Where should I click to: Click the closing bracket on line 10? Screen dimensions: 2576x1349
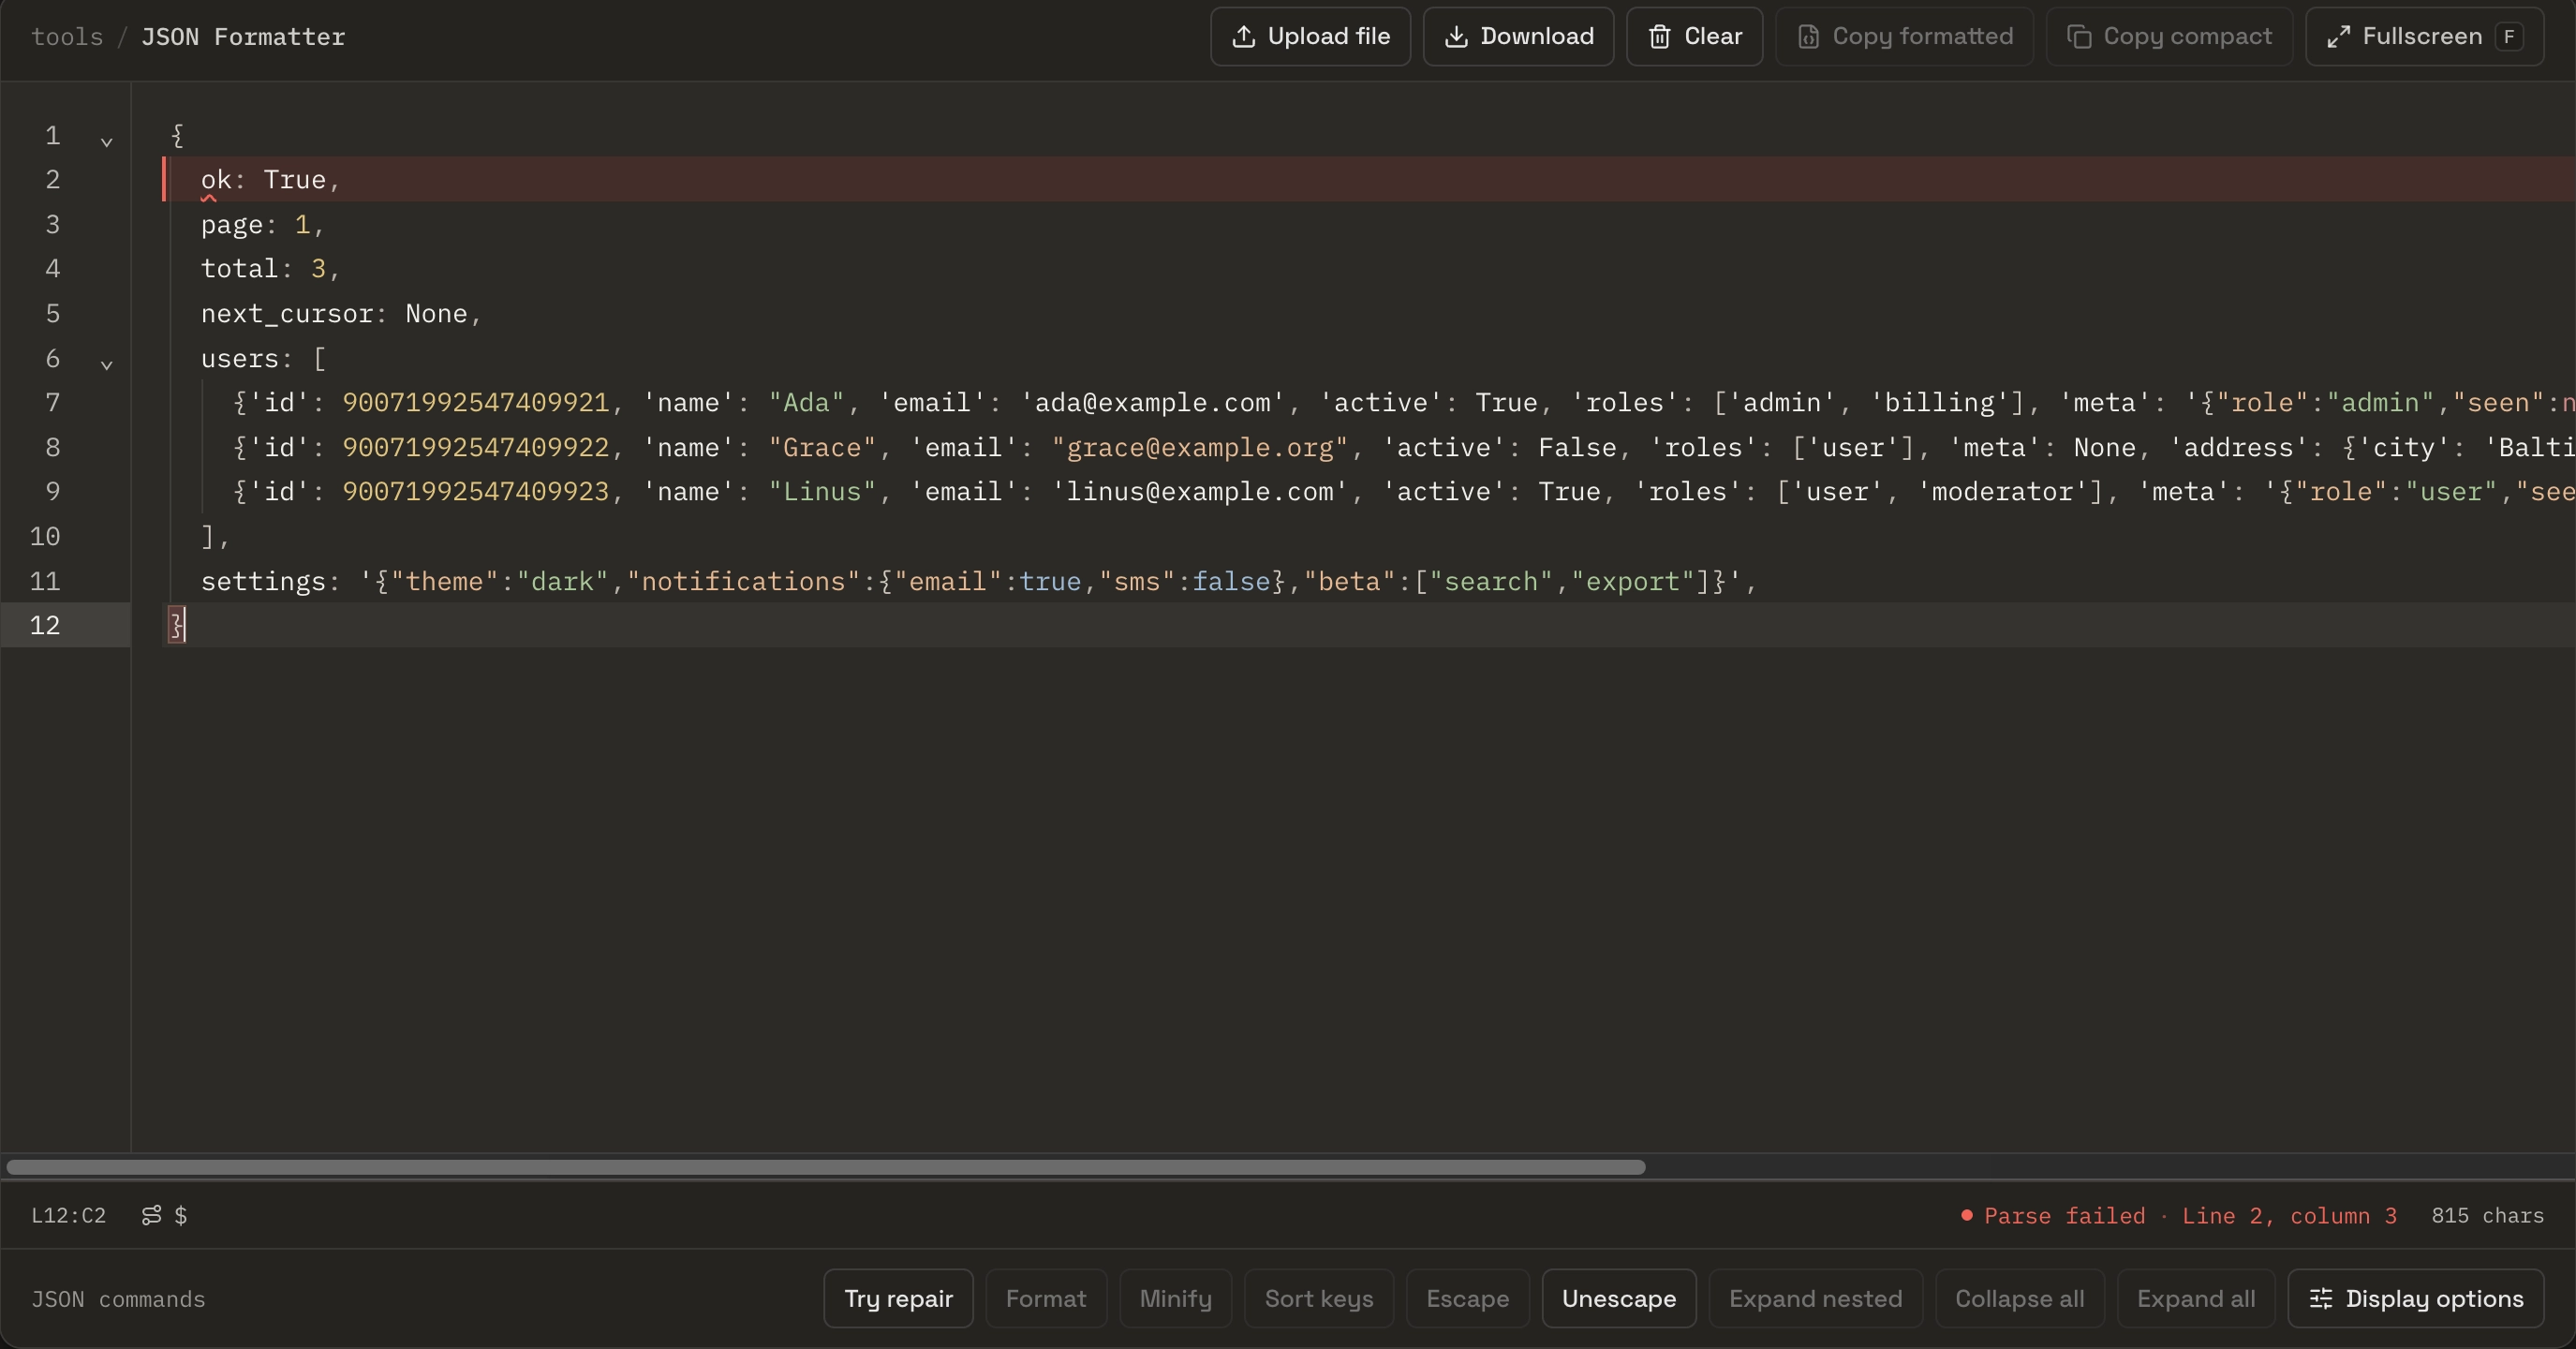pyautogui.click(x=208, y=537)
